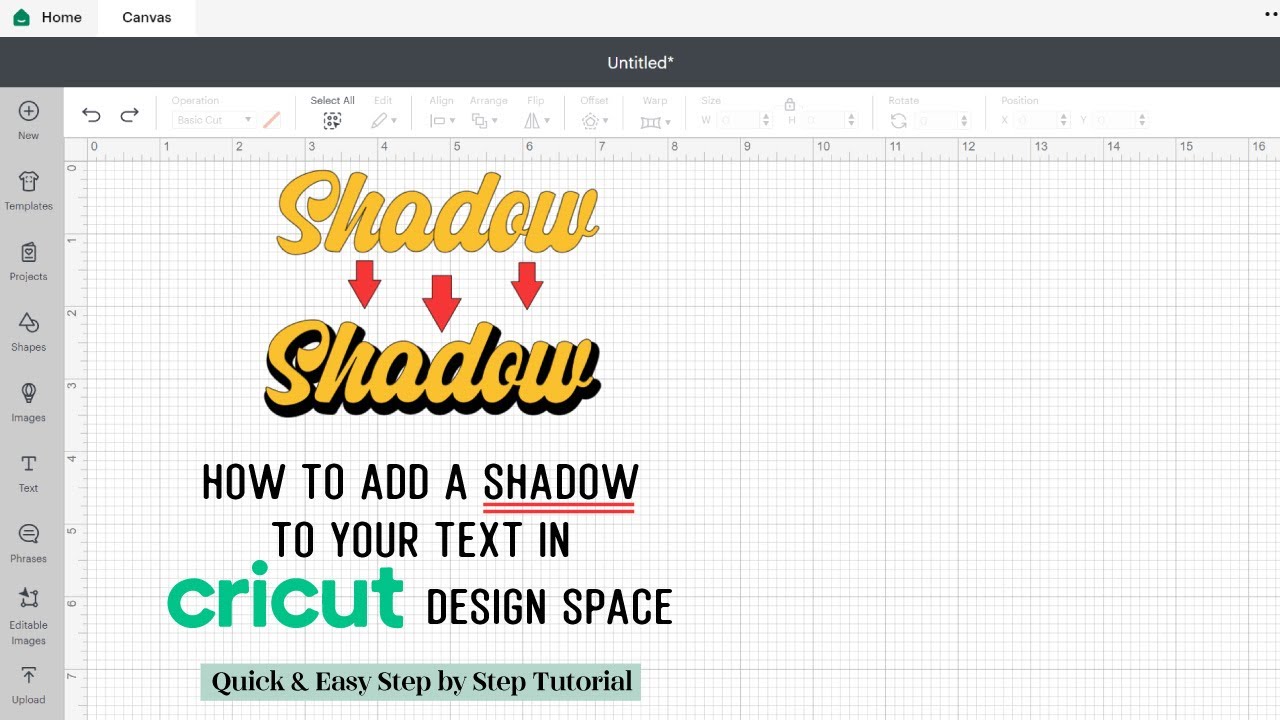Click the Size width input field
The height and width of the screenshot is (720, 1280).
pos(738,120)
